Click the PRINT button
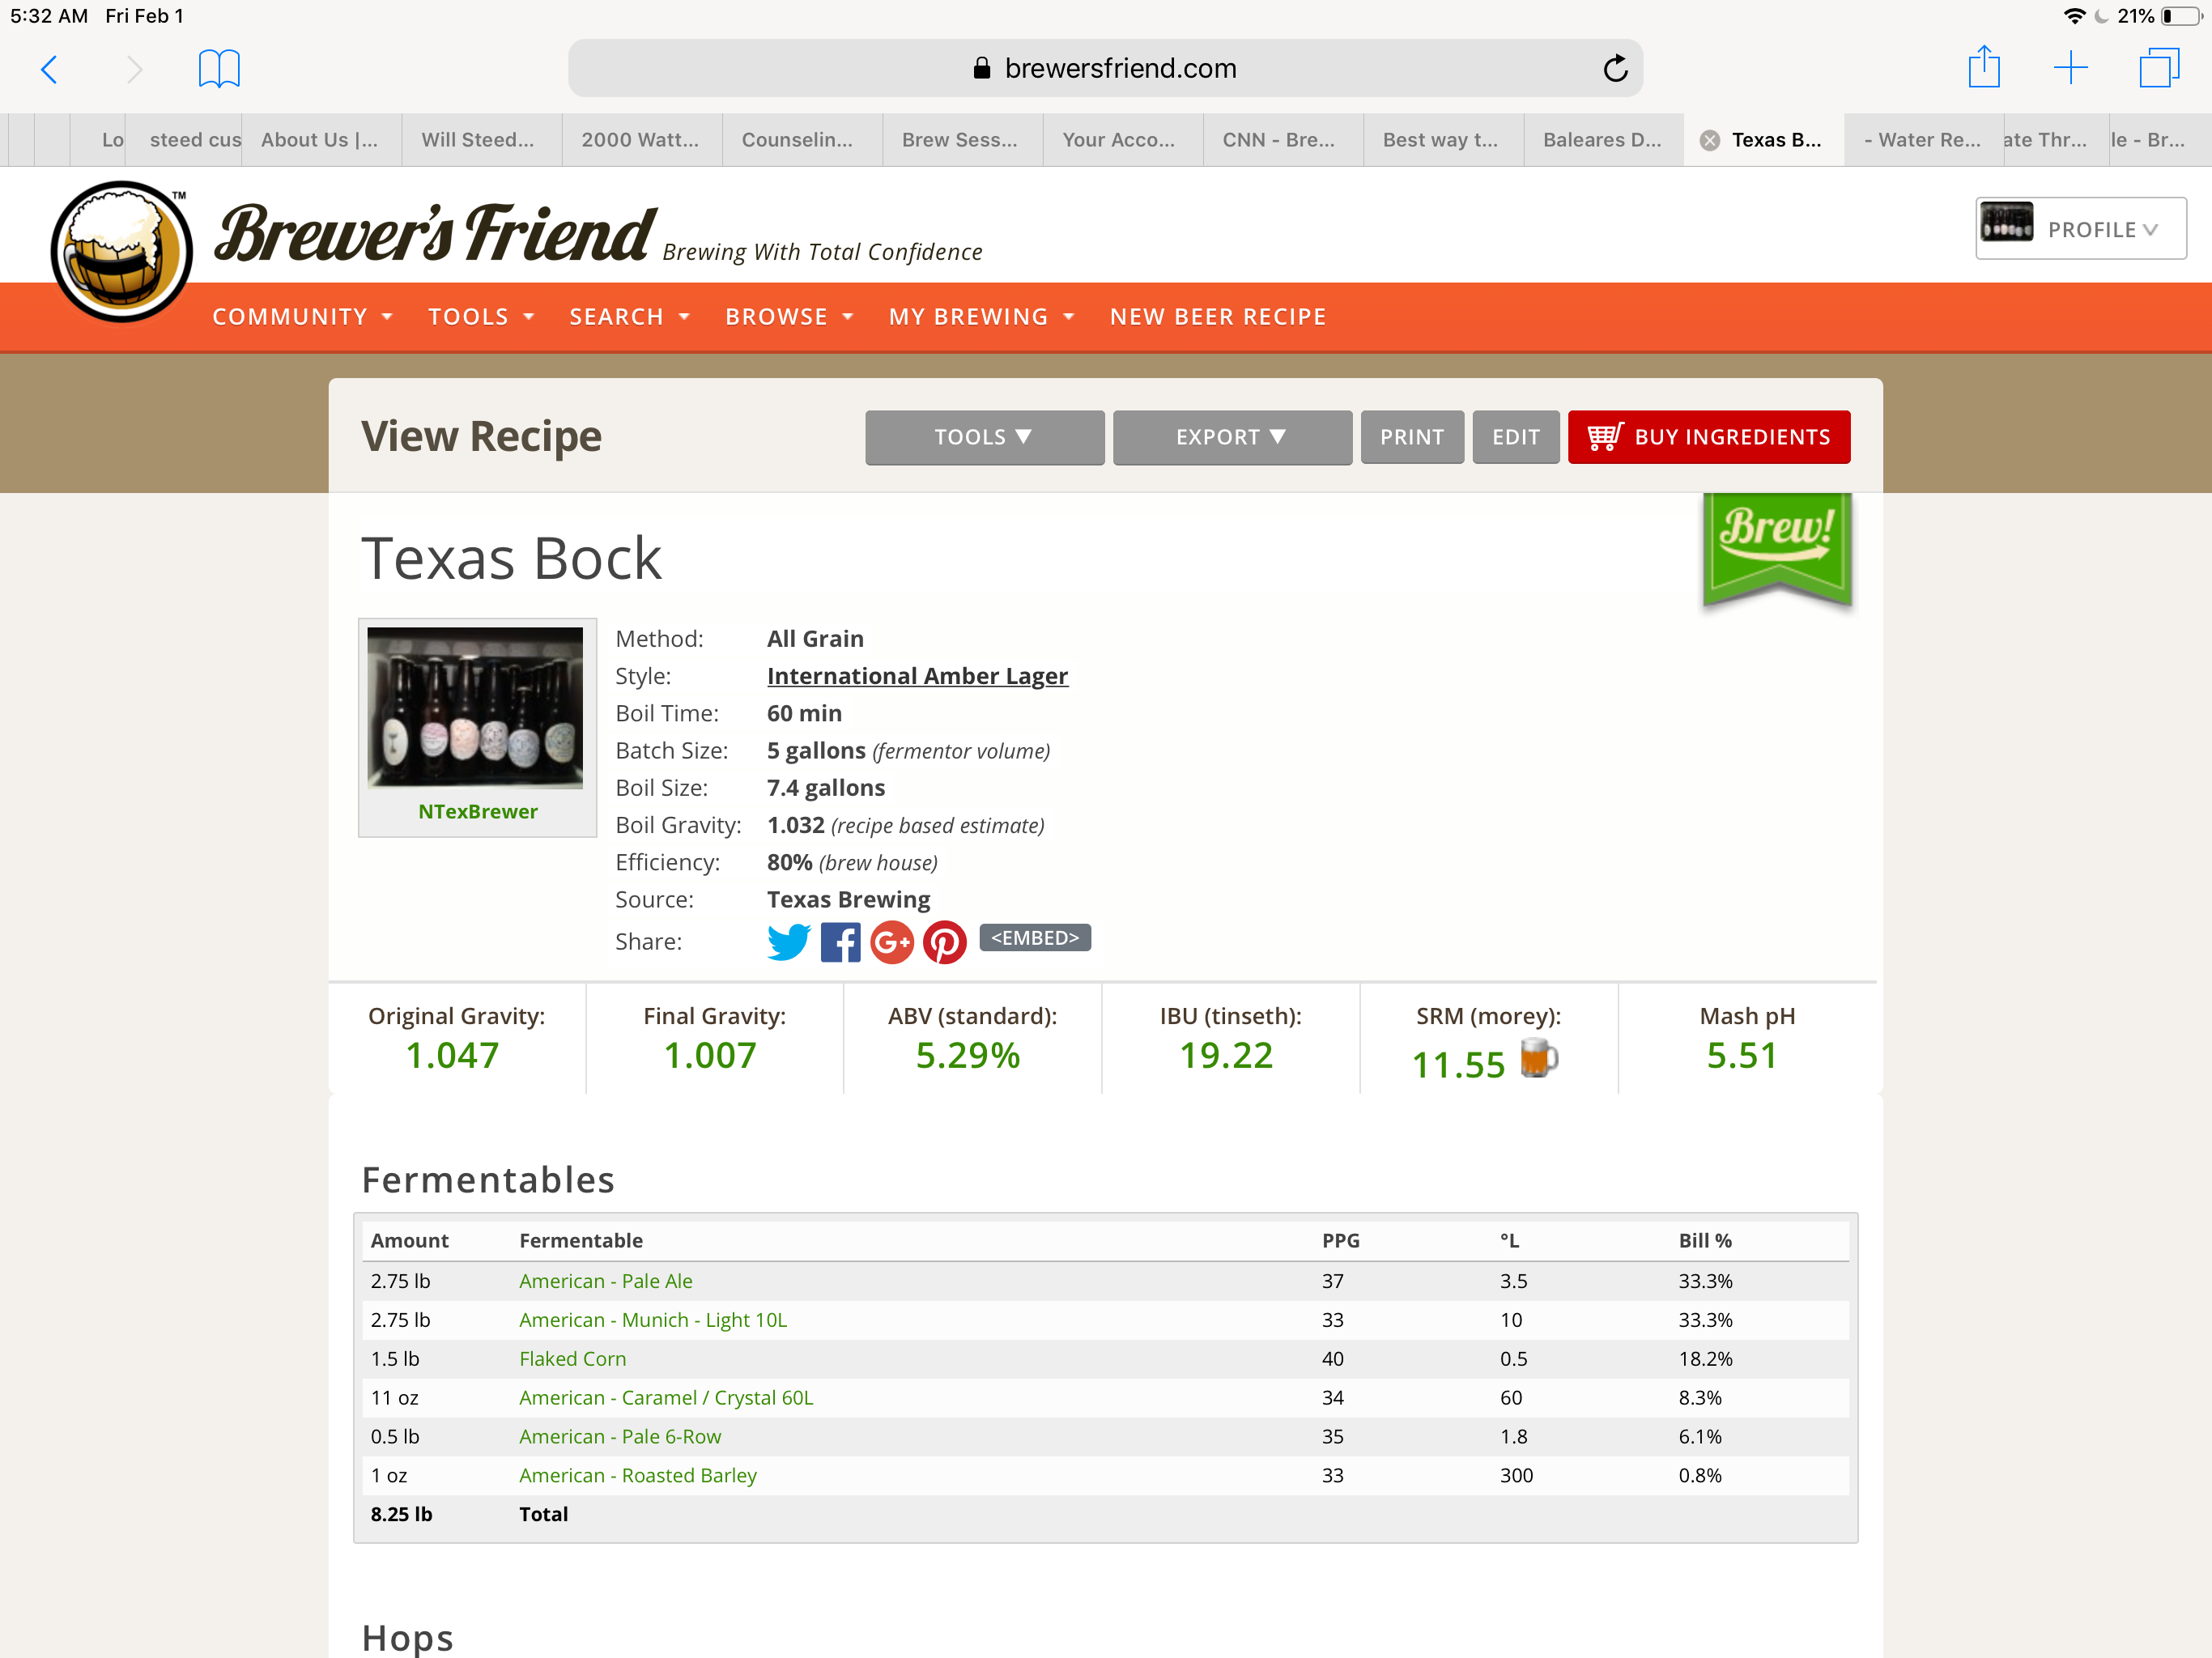The height and width of the screenshot is (1658, 2212). (1412, 437)
